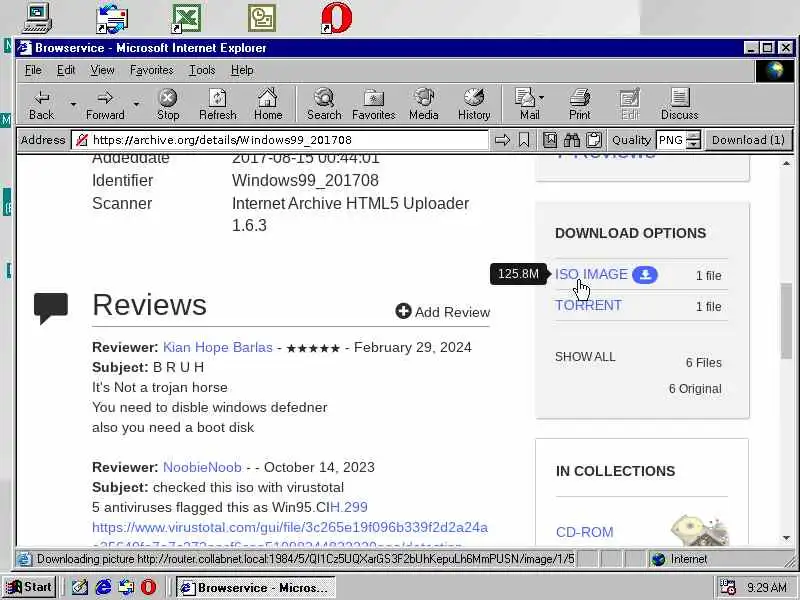Open the Excel desktop shortcut
800x600 pixels.
coord(186,18)
